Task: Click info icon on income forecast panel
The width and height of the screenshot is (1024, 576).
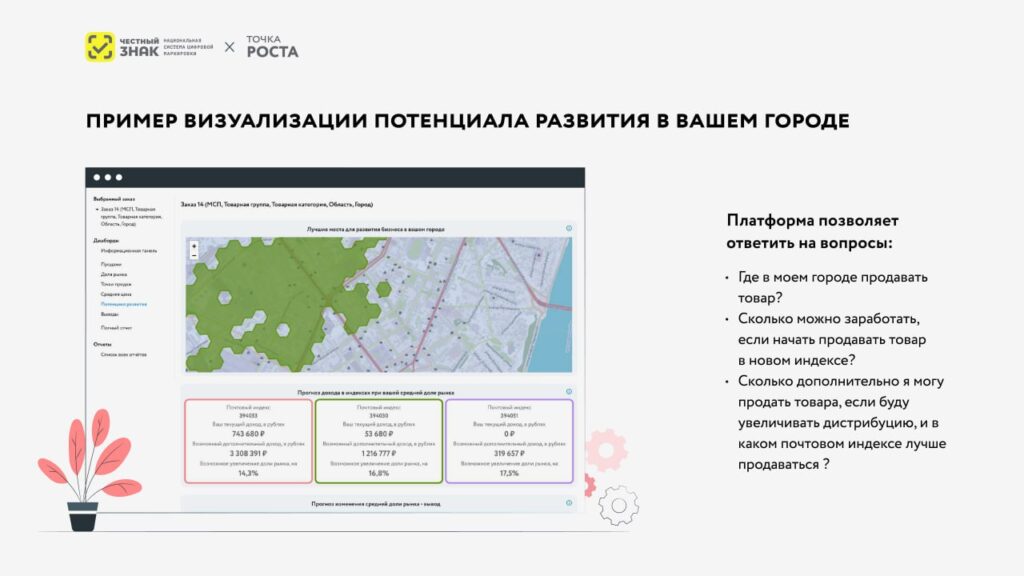Action: (568, 392)
